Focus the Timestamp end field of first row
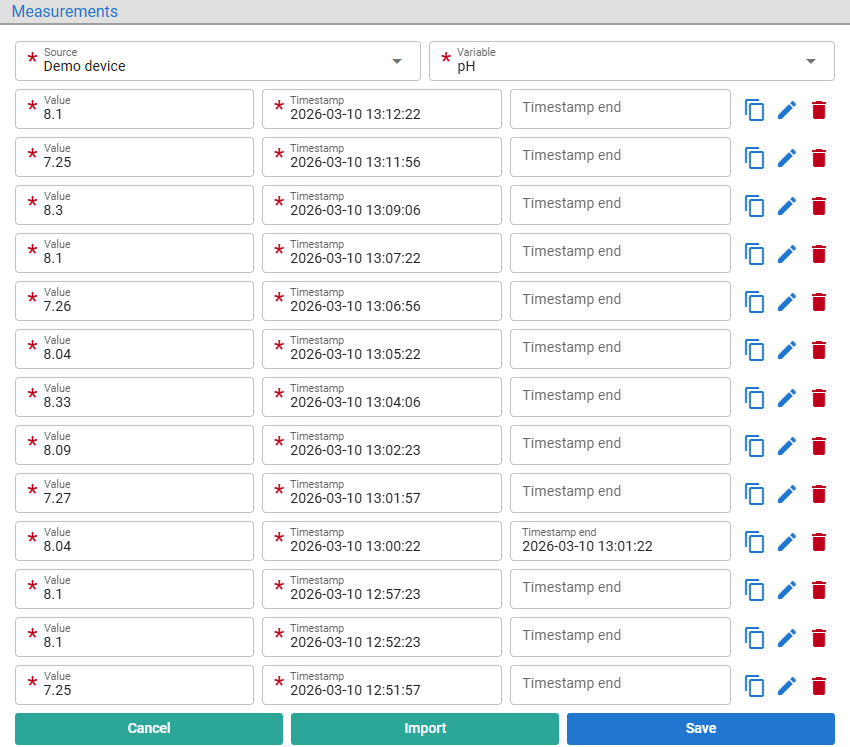The image size is (850, 747). (620, 109)
